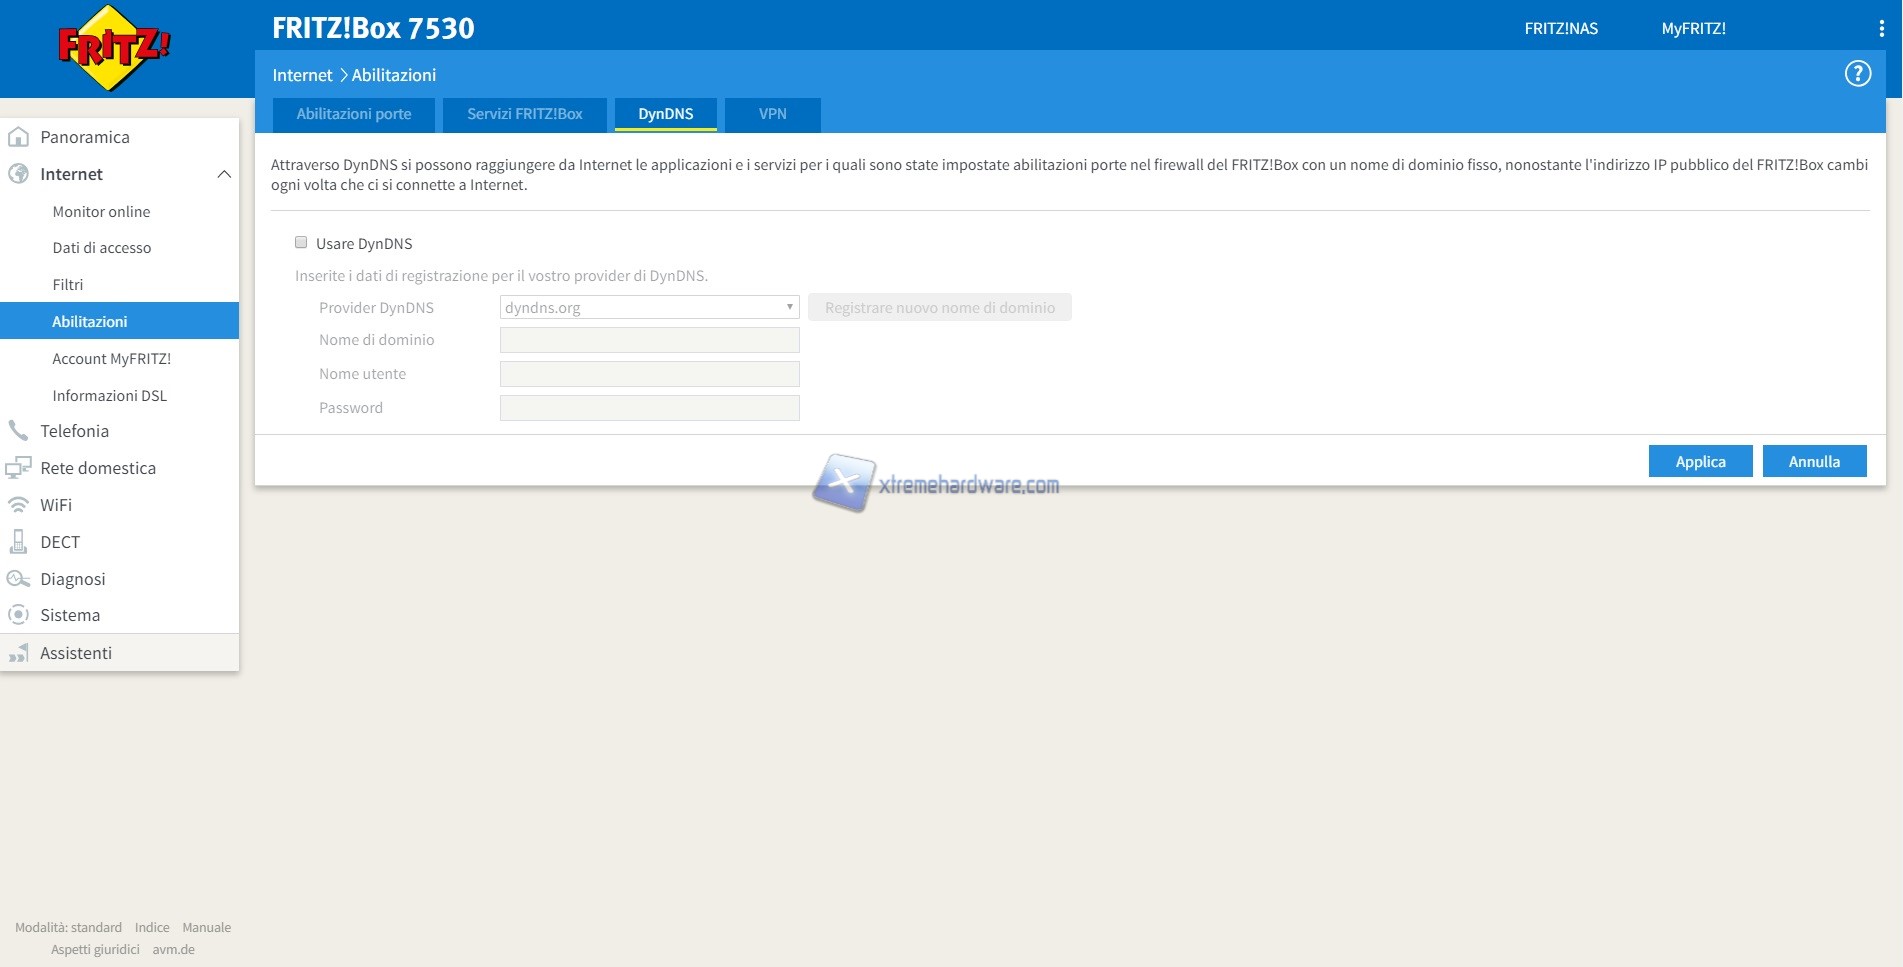Viewport: 1903px width, 967px height.
Task: Open the help question mark icon
Action: coord(1857,74)
